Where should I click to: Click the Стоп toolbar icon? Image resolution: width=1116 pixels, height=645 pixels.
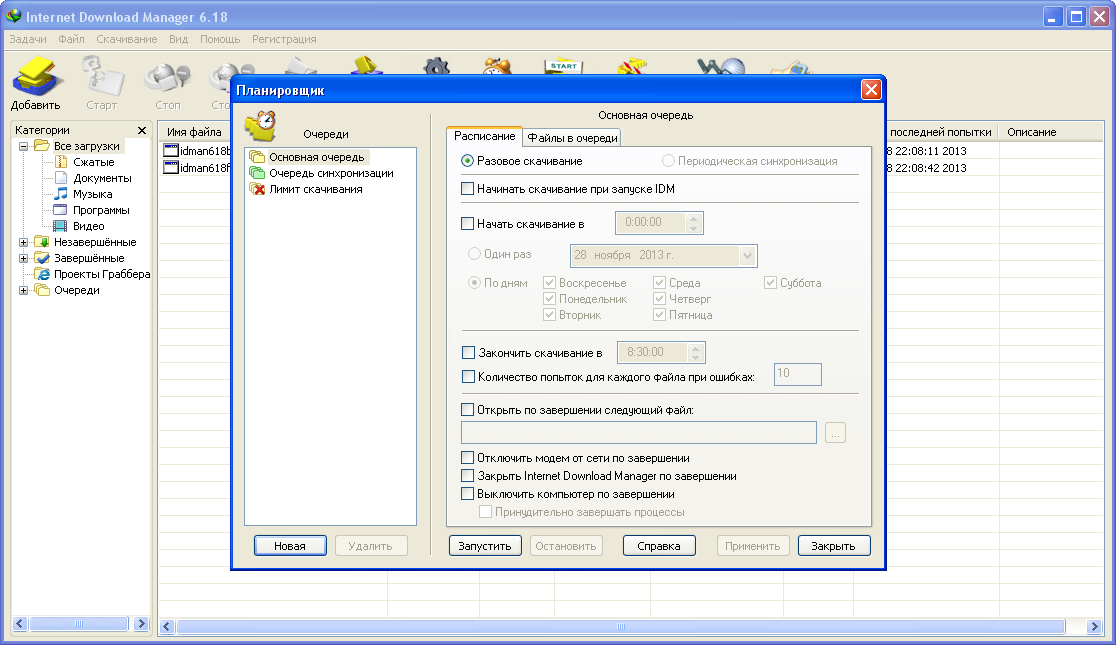pyautogui.click(x=168, y=84)
